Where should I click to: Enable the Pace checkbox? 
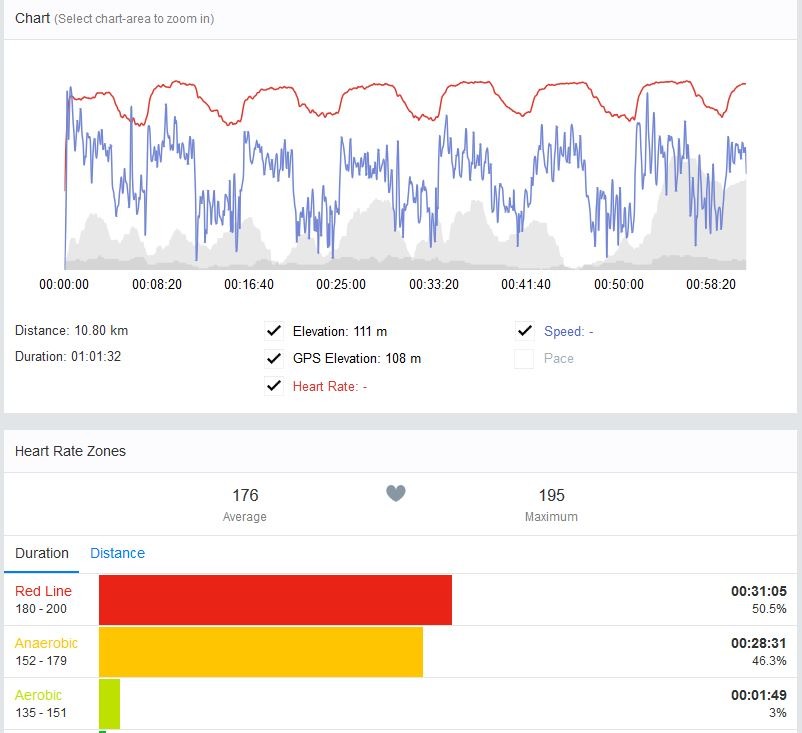pos(524,359)
